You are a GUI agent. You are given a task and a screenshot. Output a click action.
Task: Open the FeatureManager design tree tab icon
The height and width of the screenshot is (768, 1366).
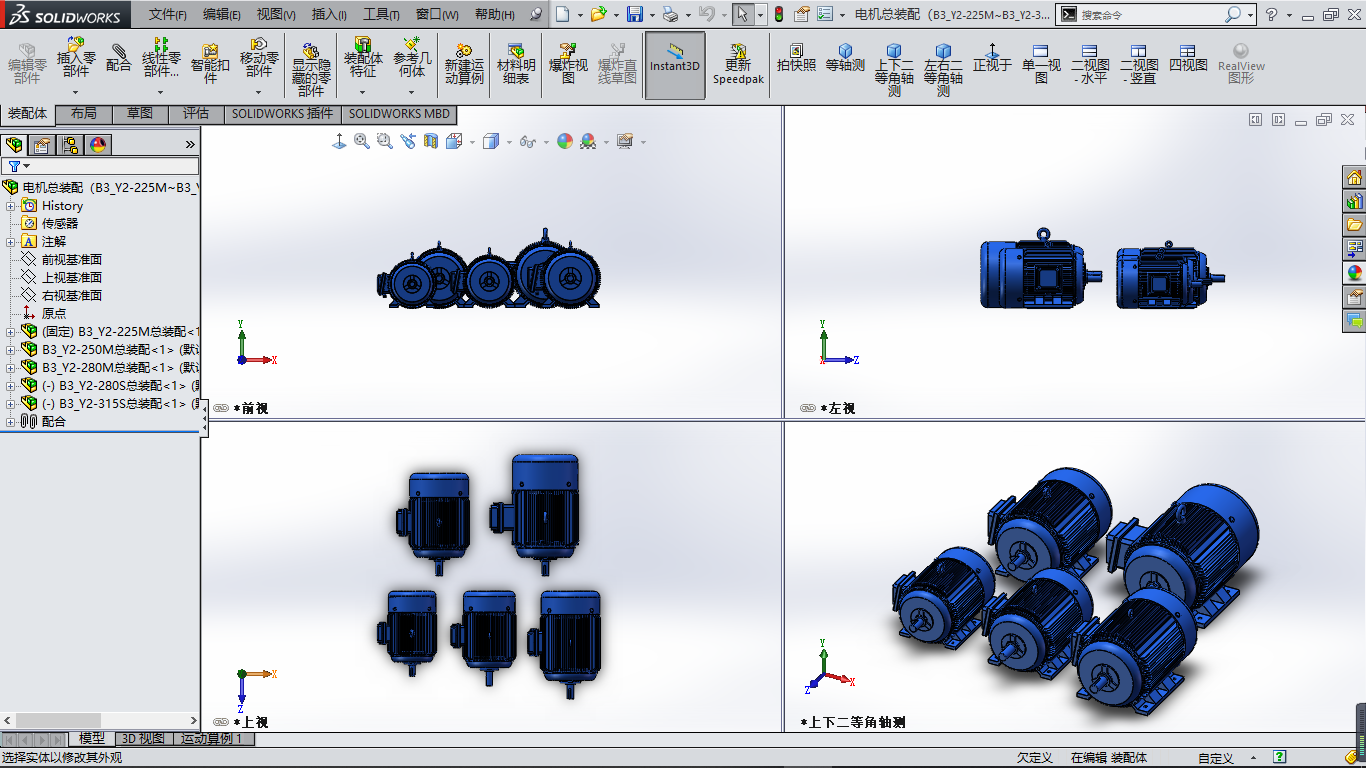(x=14, y=145)
